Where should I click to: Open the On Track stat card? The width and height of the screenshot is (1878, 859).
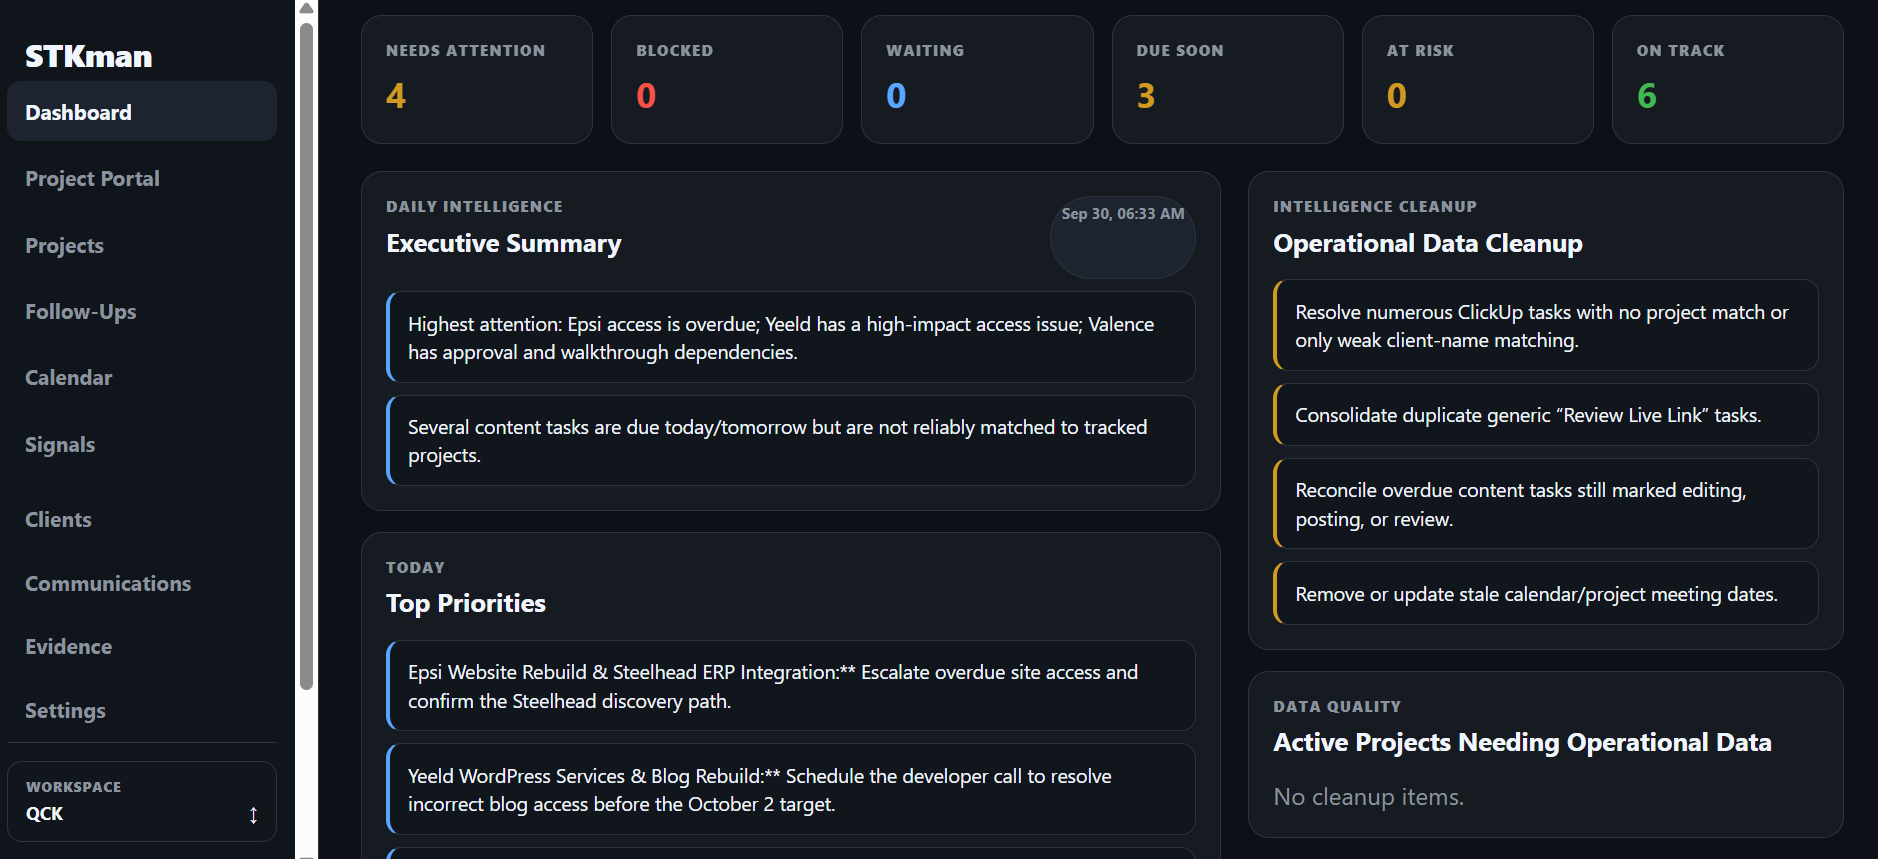point(1728,79)
